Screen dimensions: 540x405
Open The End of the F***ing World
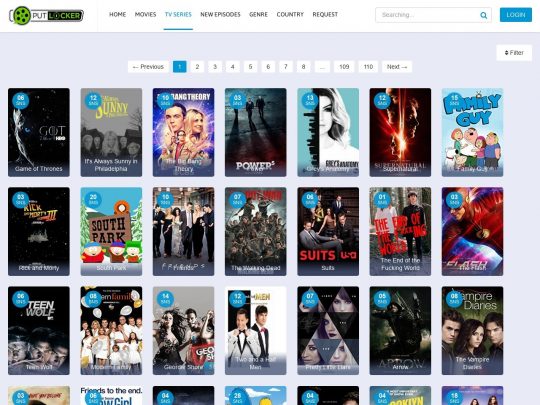point(400,231)
